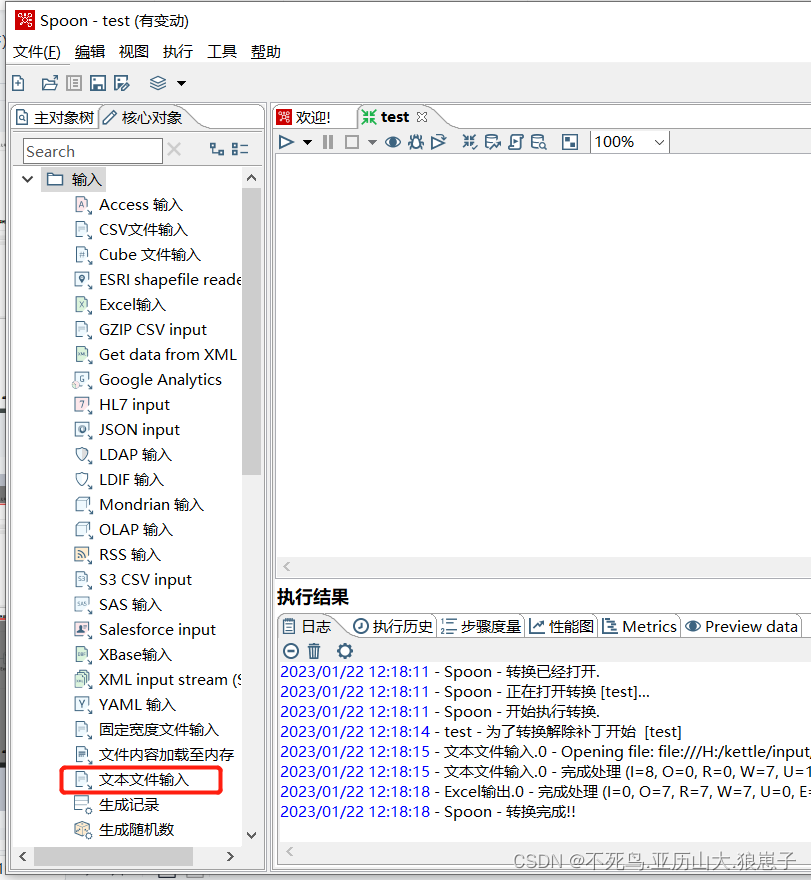
Task: Debug the transformation with bug icon
Action: tap(416, 142)
